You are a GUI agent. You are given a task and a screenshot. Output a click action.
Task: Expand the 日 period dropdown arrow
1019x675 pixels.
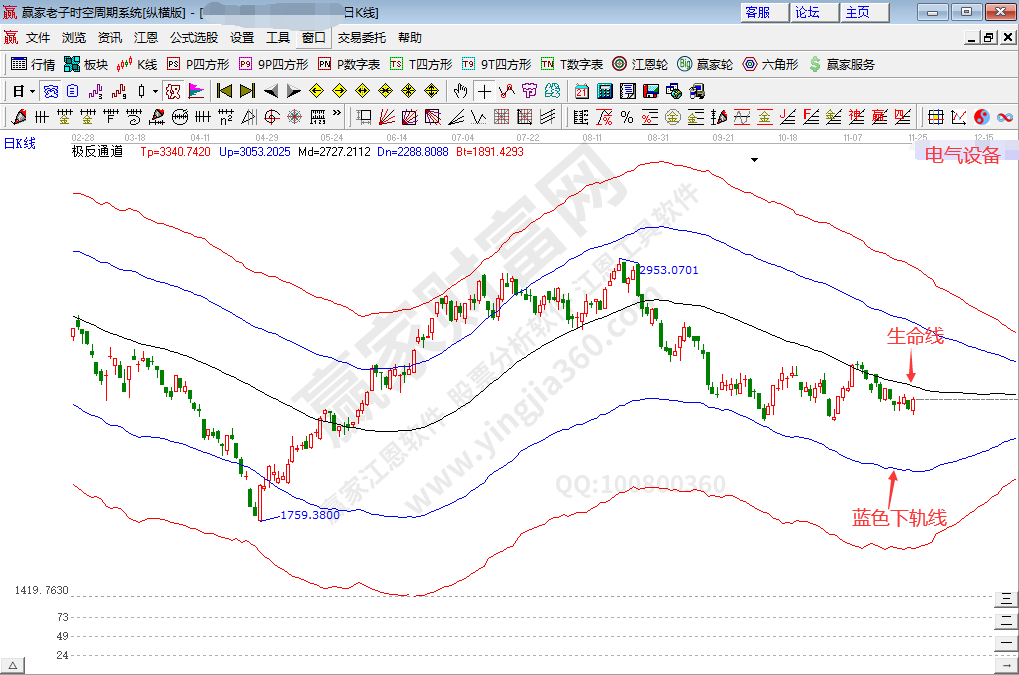coord(33,91)
